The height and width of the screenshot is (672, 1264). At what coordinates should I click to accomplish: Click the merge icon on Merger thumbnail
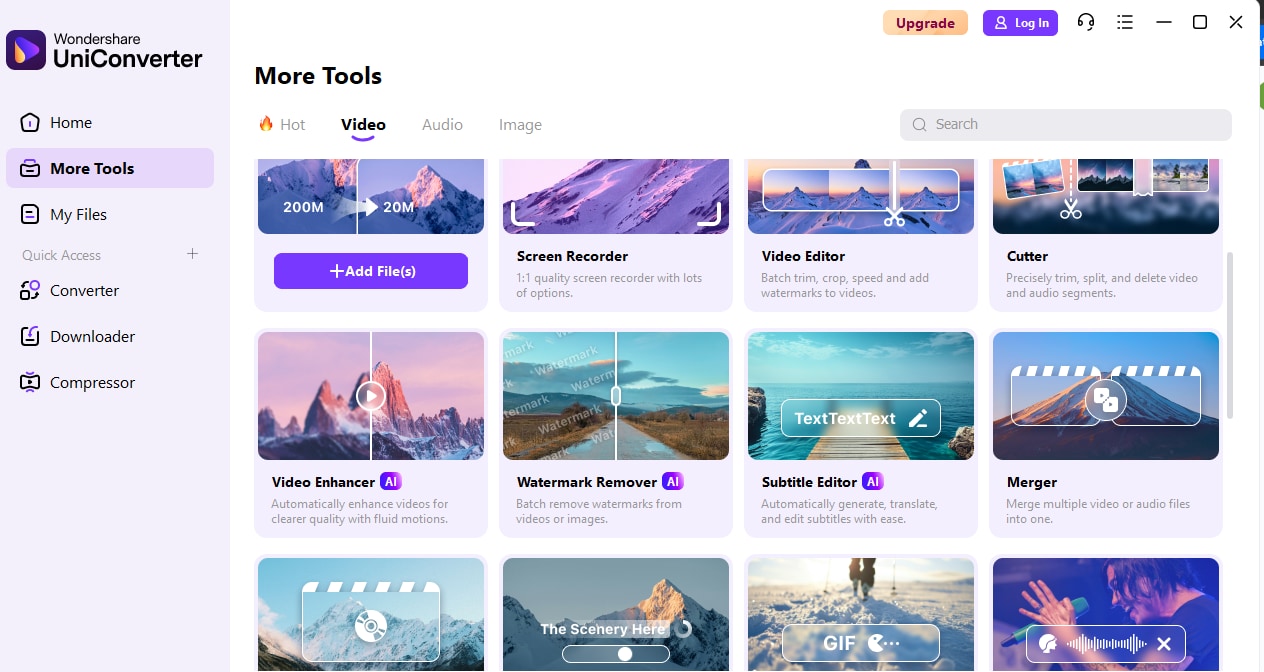pos(1106,400)
